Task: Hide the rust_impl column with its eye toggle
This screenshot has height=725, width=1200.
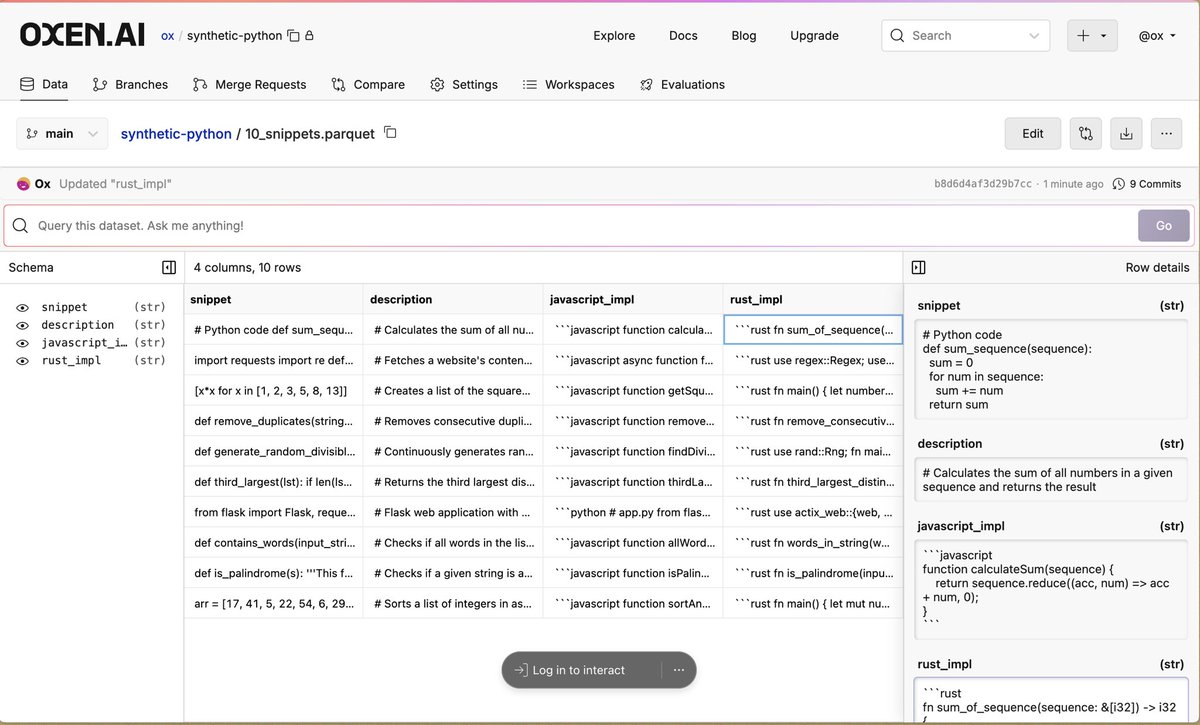Action: click(x=22, y=361)
